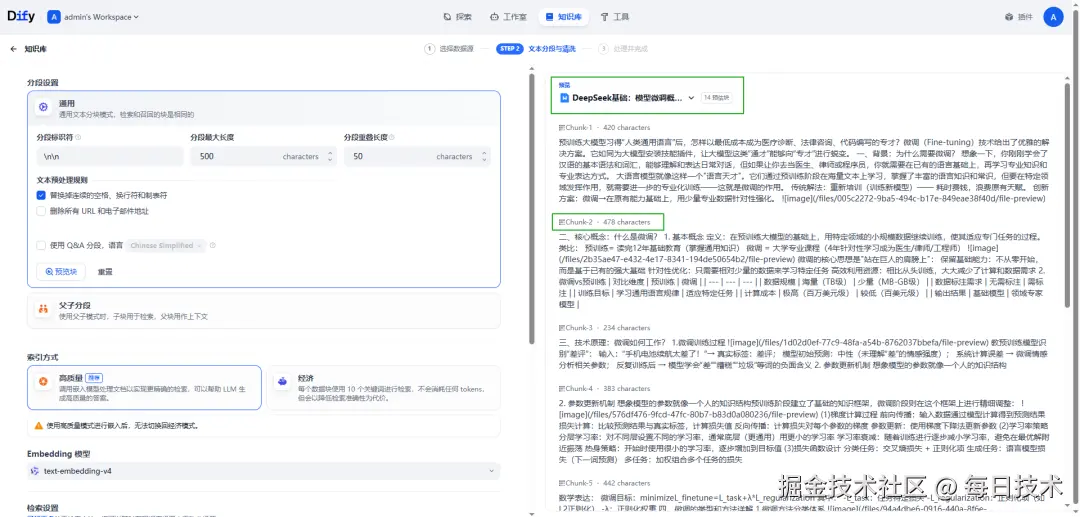Select the 父子分段 mode card
Viewport: 1080px width, 517px height.
click(263, 310)
